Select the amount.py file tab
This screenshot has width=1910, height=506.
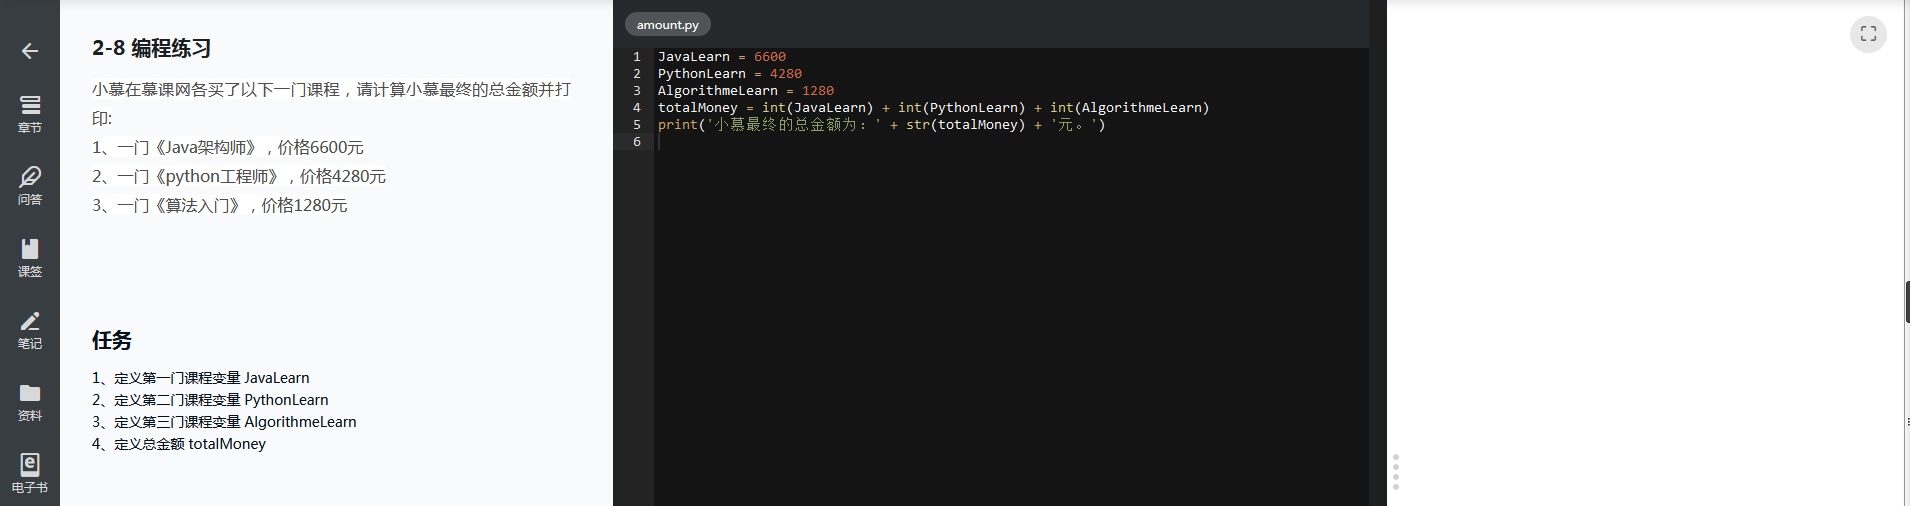(667, 25)
